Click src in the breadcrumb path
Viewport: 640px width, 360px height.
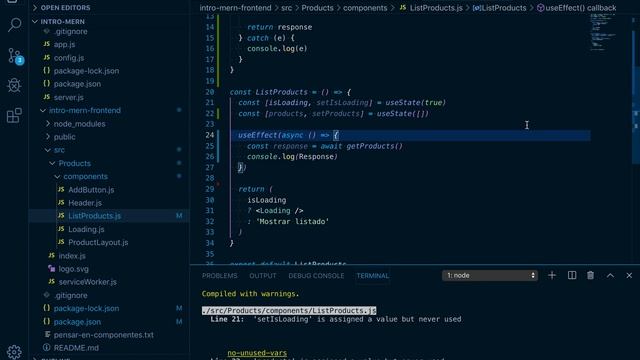click(x=287, y=8)
